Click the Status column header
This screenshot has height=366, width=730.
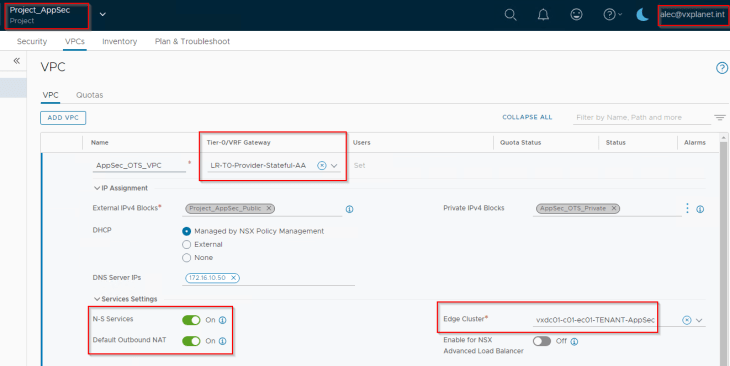point(615,142)
